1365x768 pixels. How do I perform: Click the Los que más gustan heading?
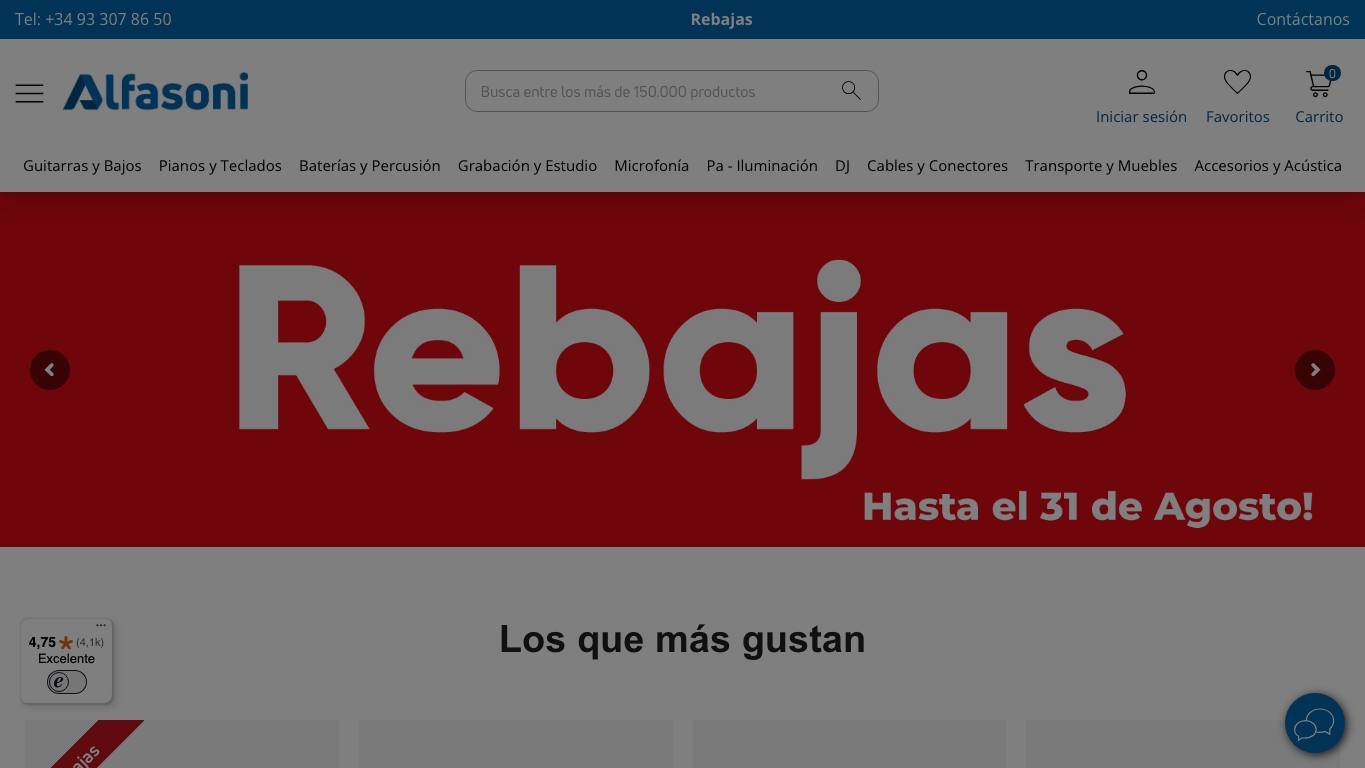click(682, 639)
